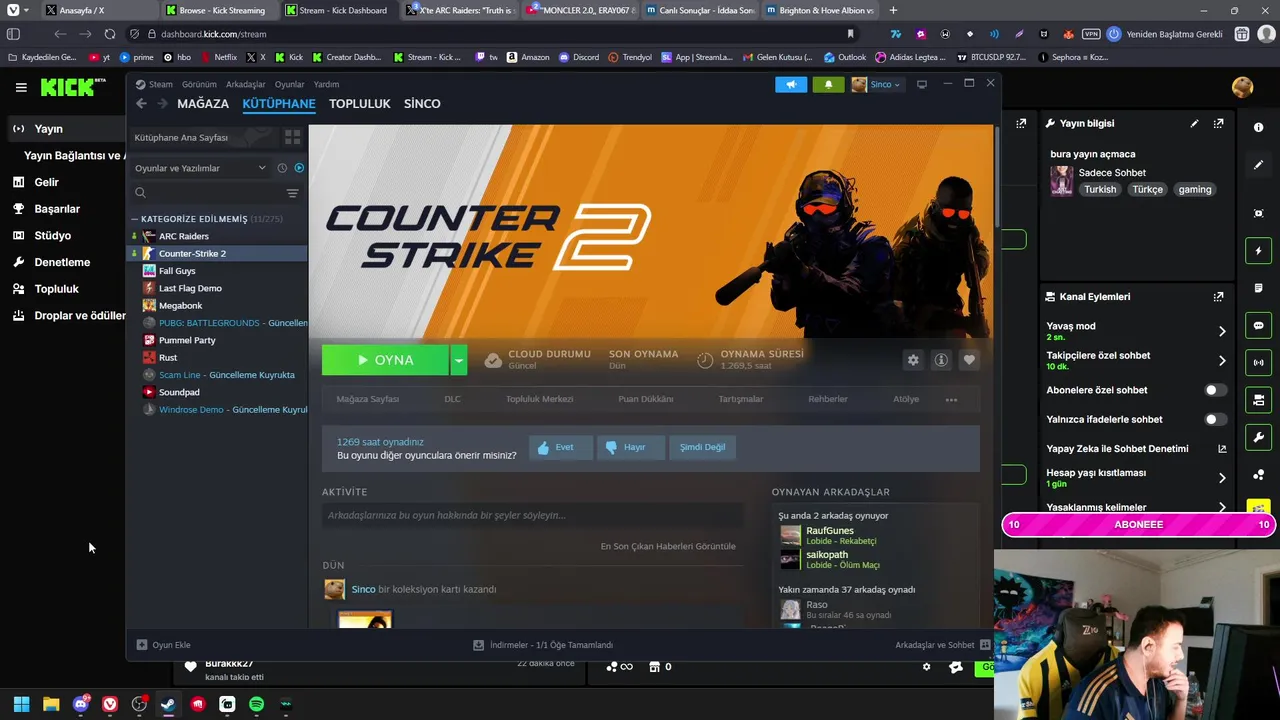Open Spotify from the Windows taskbar
The width and height of the screenshot is (1280, 720).
tap(256, 704)
